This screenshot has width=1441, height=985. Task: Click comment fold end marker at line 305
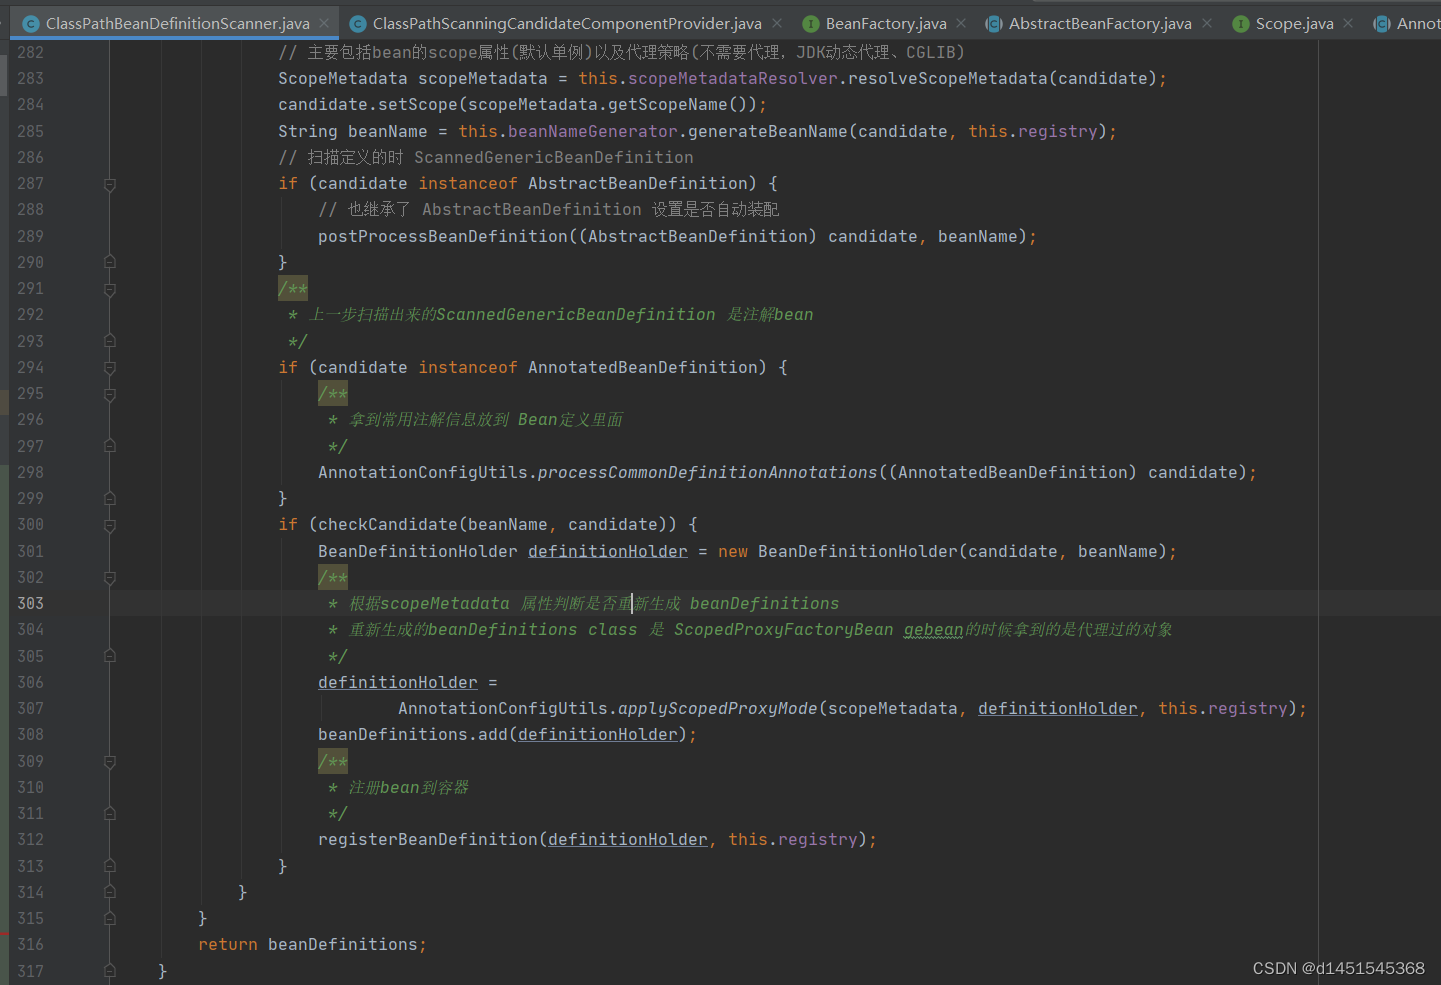pyautogui.click(x=110, y=656)
